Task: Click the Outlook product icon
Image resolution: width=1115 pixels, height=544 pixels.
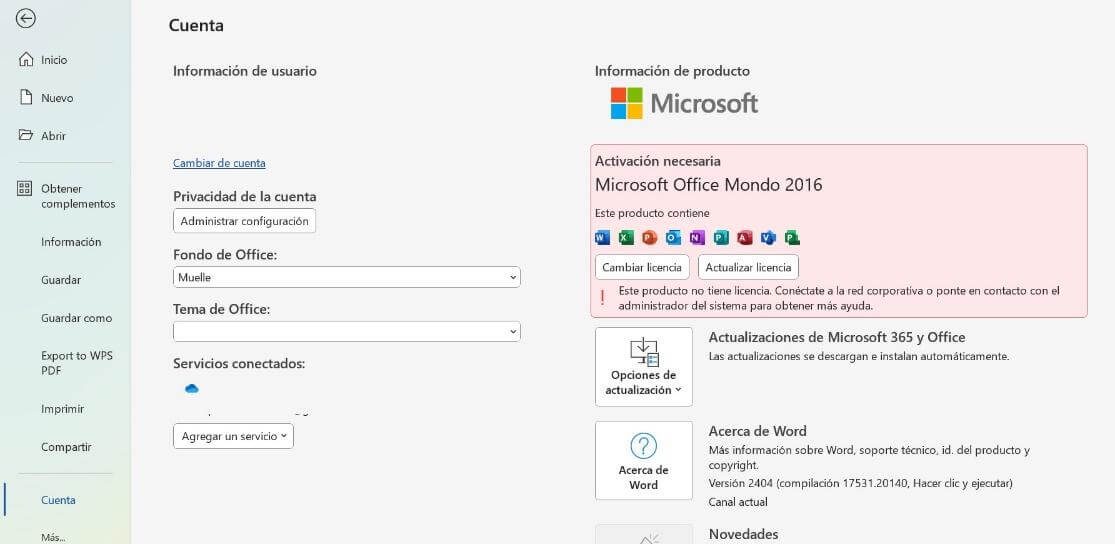Action: click(673, 238)
